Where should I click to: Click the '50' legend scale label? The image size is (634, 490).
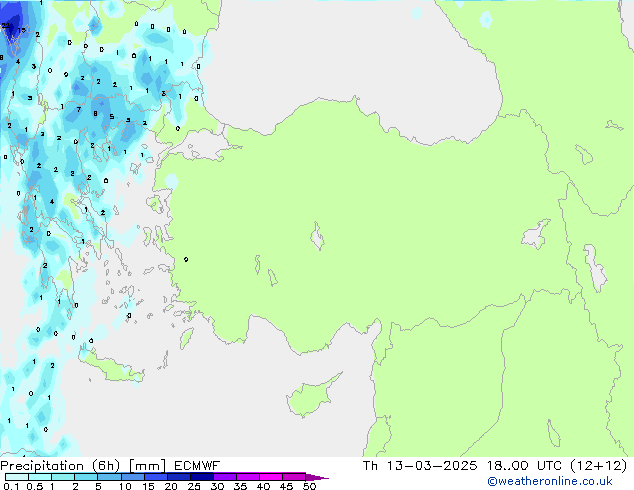tap(309, 486)
